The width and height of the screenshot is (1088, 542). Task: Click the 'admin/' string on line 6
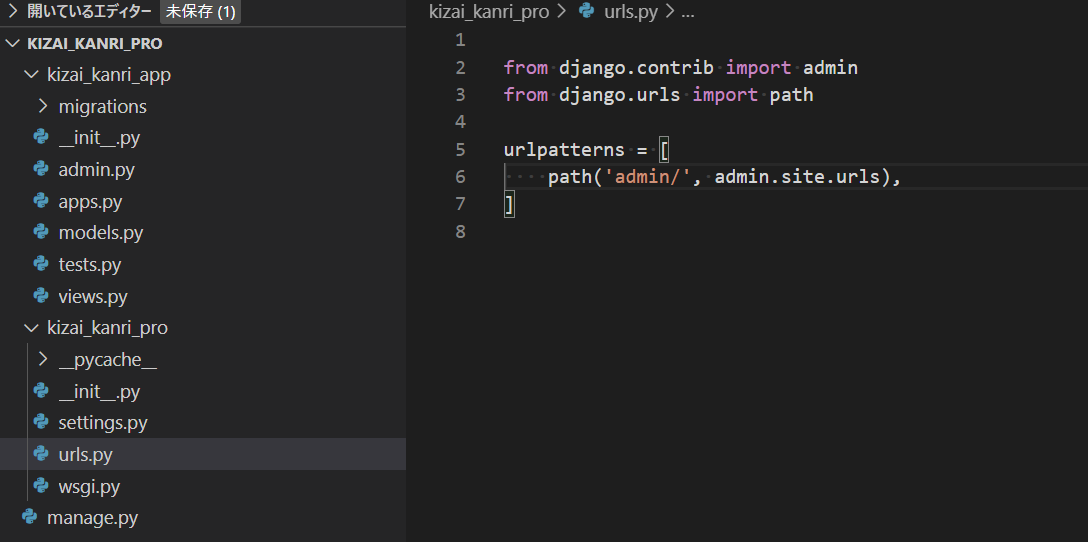[x=648, y=177]
